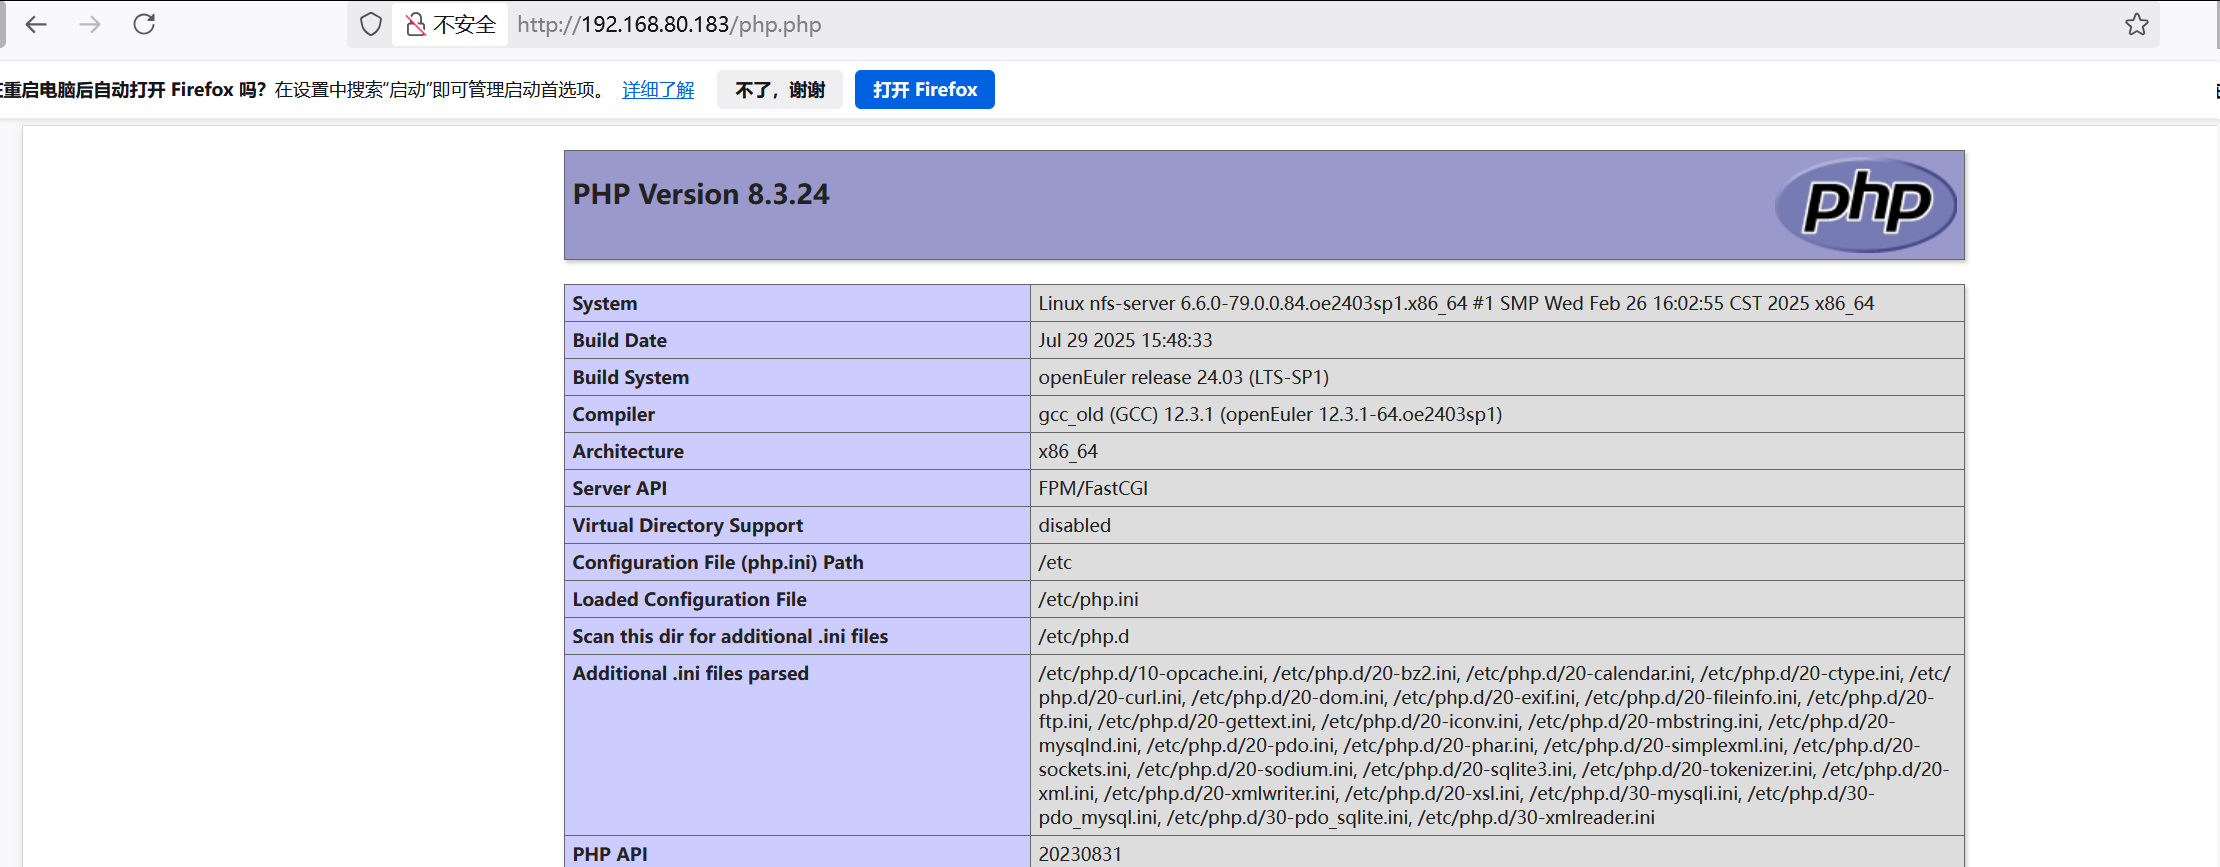This screenshot has height=867, width=2220.
Task: Click the 打开 Firefox button
Action: pyautogui.click(x=925, y=90)
